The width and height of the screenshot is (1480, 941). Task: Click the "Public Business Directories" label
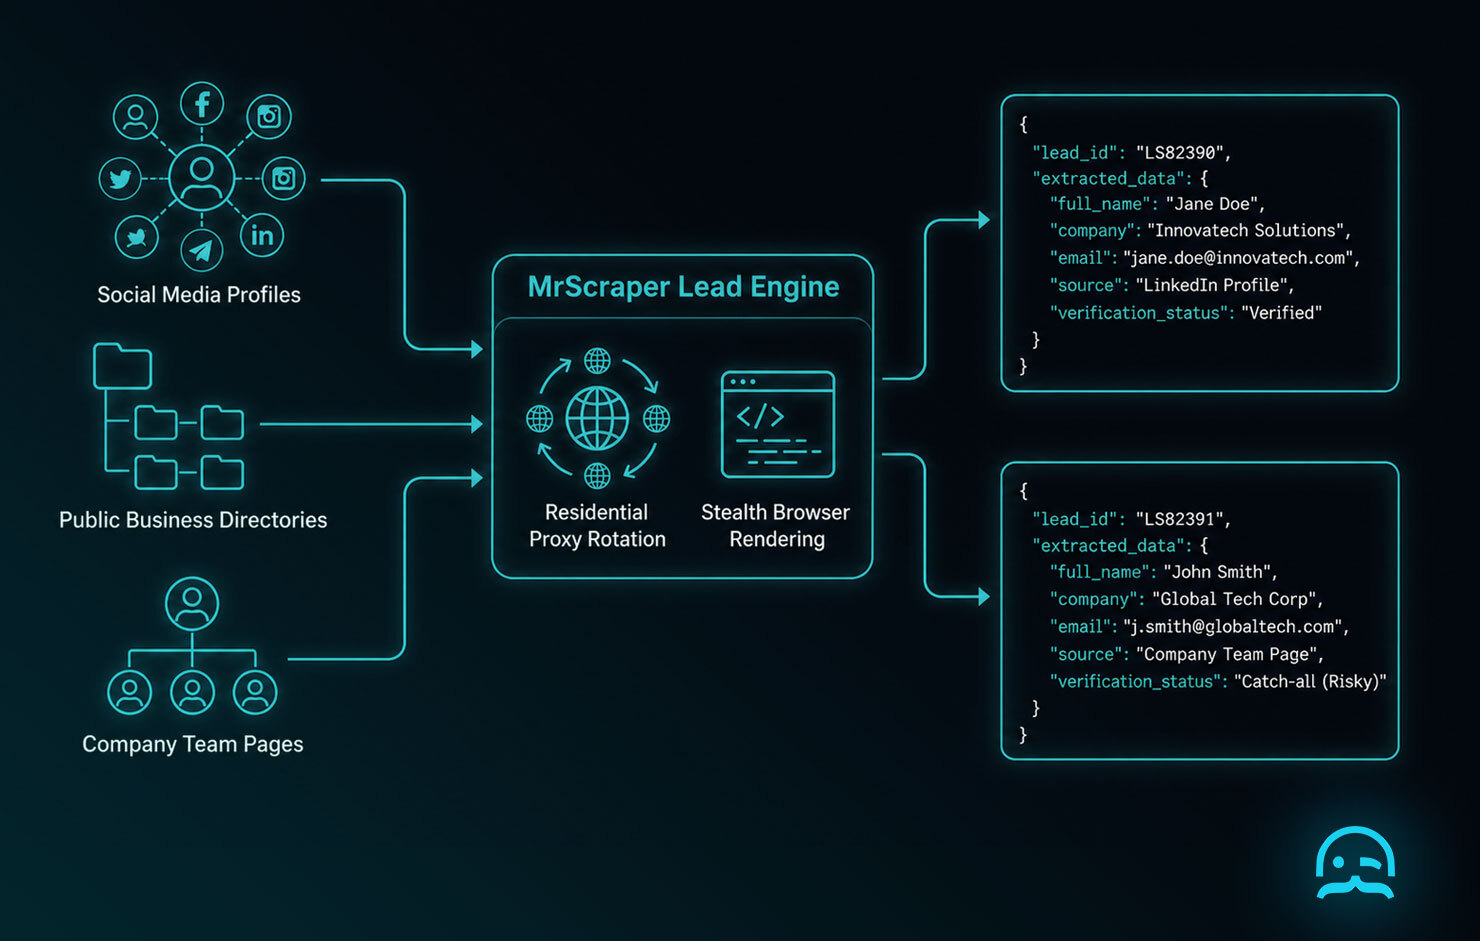point(193,520)
